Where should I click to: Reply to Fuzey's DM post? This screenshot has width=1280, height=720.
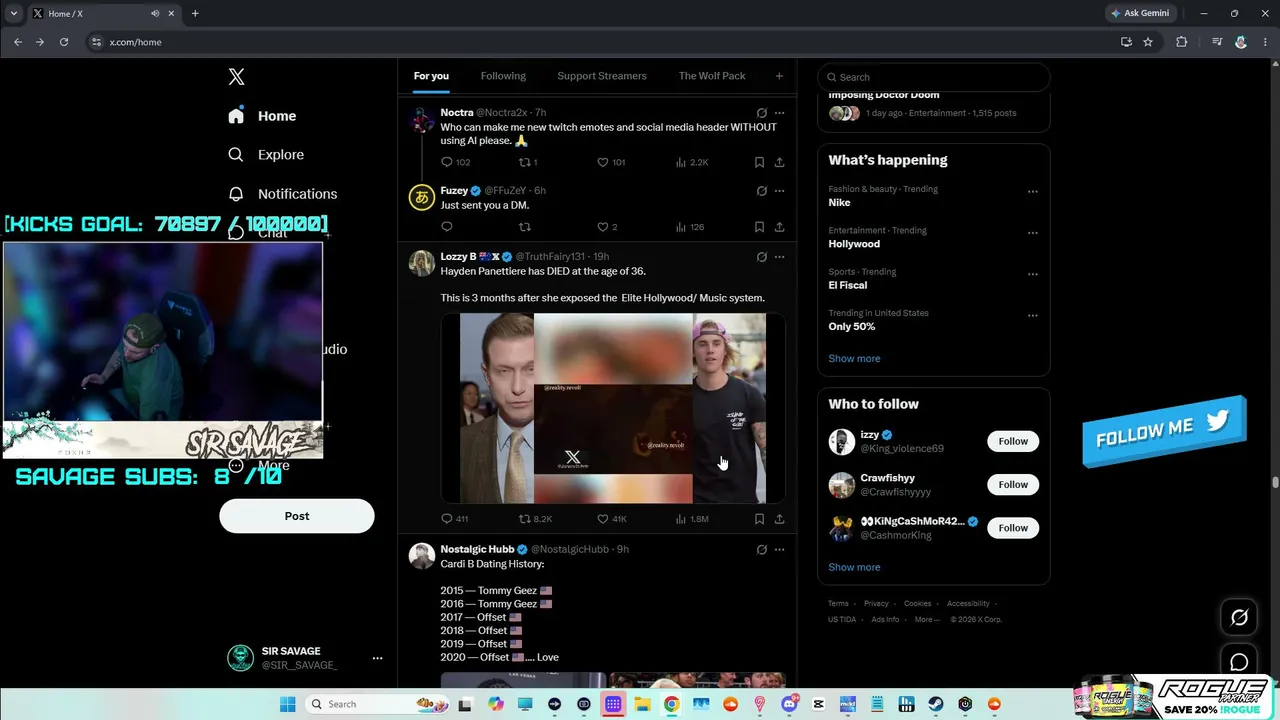[x=447, y=227]
